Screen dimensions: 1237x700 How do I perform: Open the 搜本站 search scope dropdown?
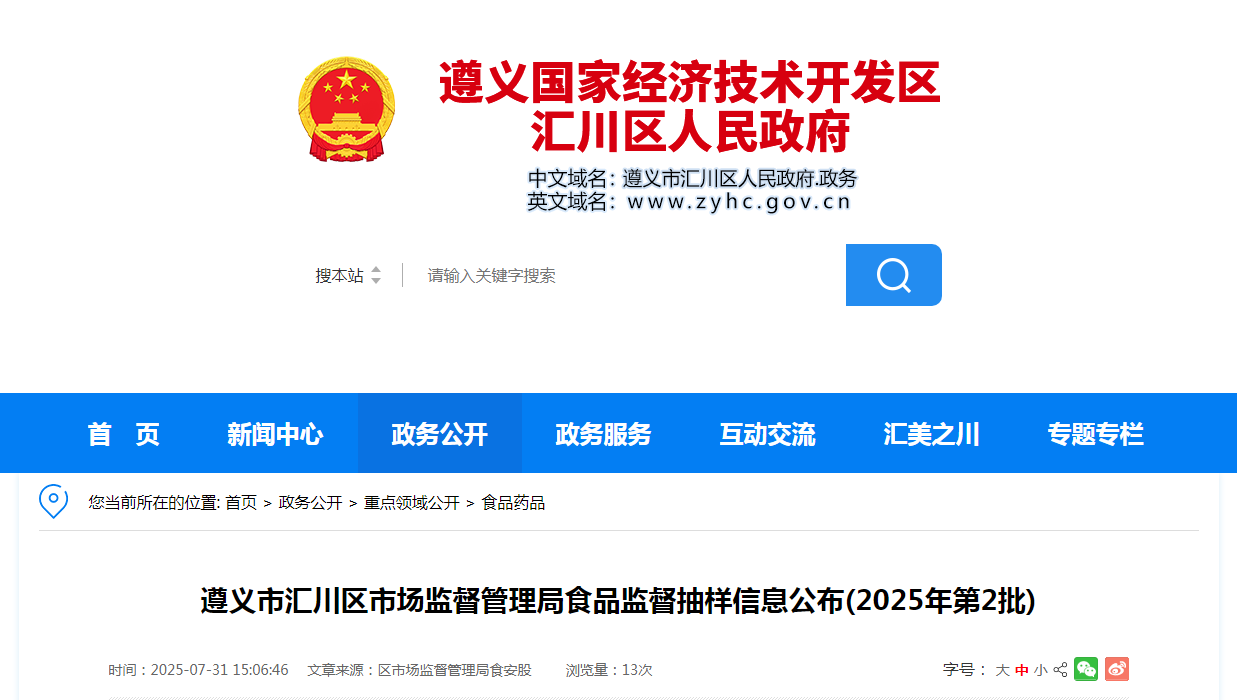click(x=348, y=275)
